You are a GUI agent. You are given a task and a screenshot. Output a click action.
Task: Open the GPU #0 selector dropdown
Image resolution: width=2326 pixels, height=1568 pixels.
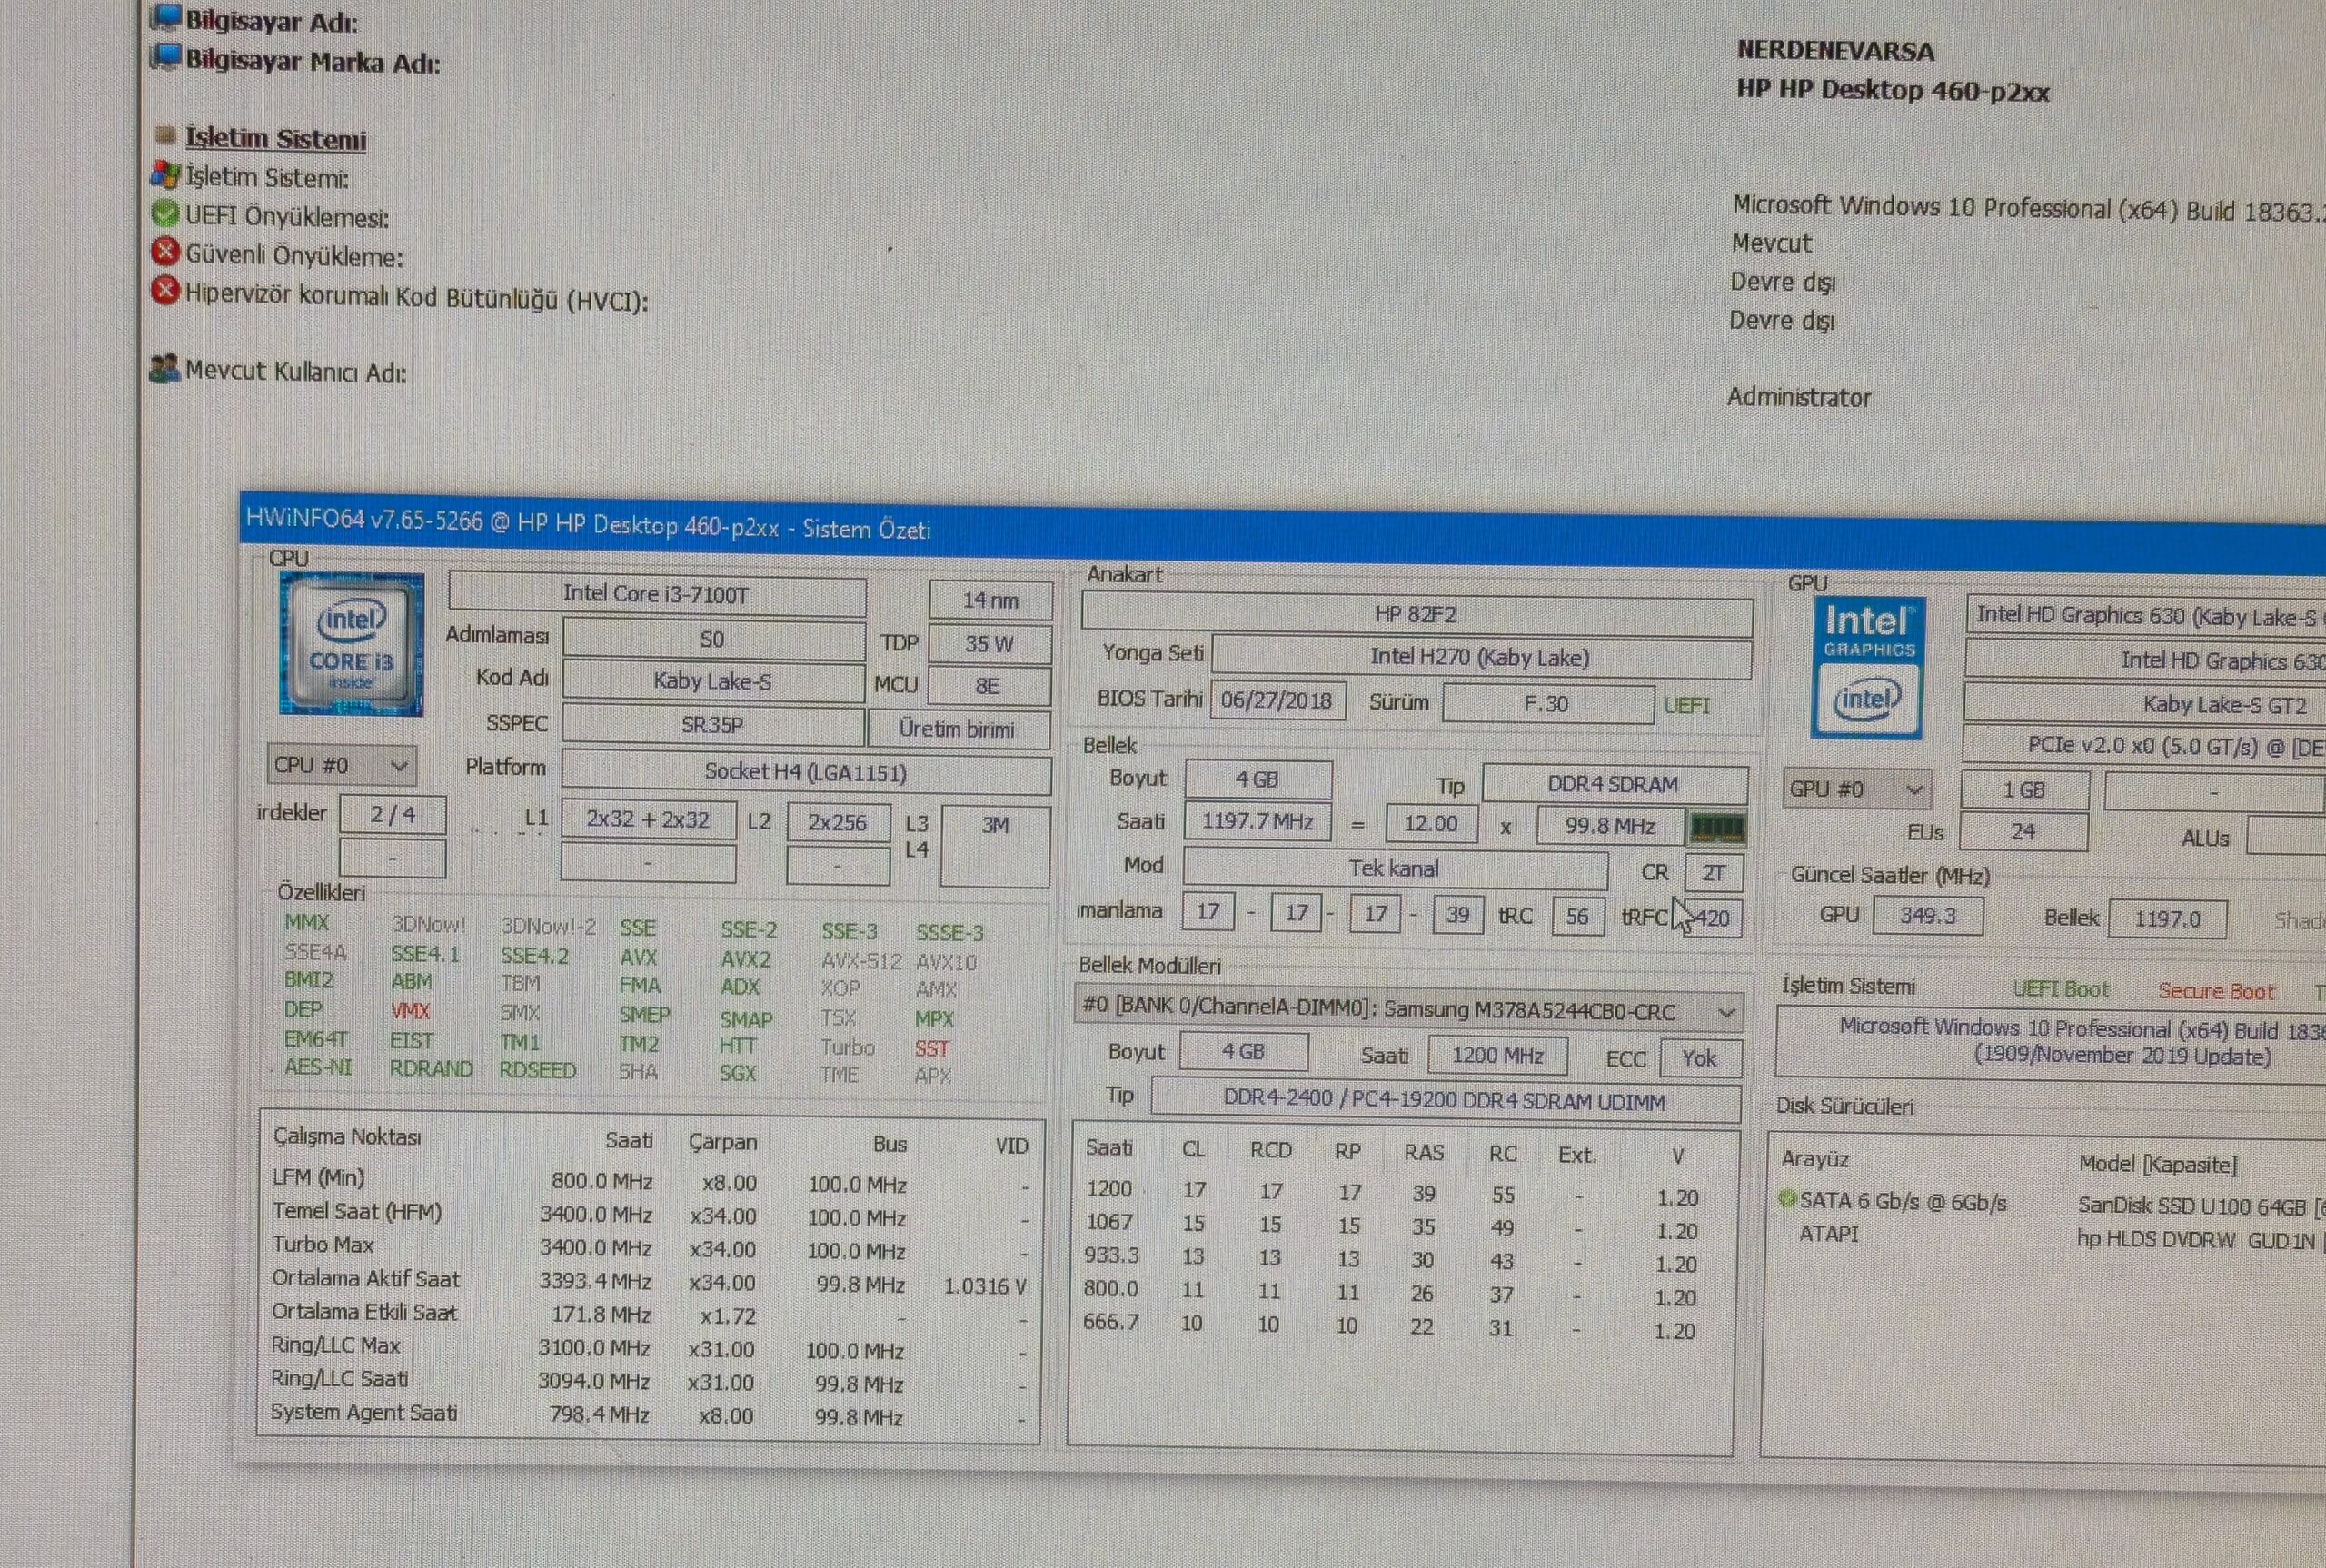tap(1857, 789)
